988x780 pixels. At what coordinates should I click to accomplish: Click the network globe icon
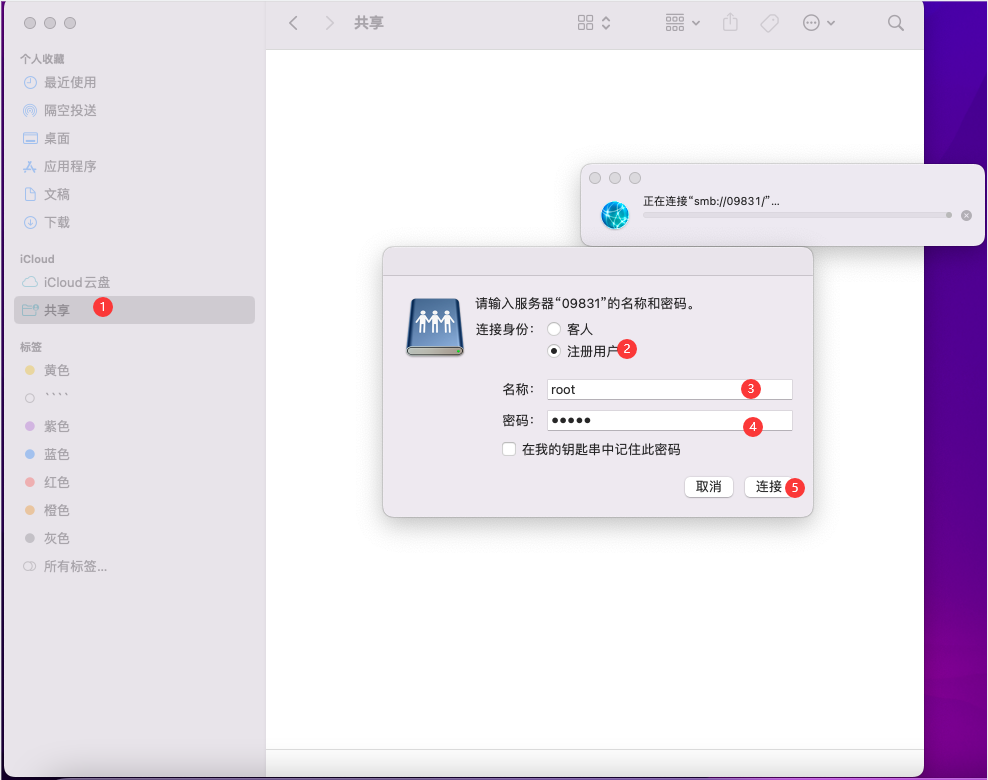[x=614, y=215]
